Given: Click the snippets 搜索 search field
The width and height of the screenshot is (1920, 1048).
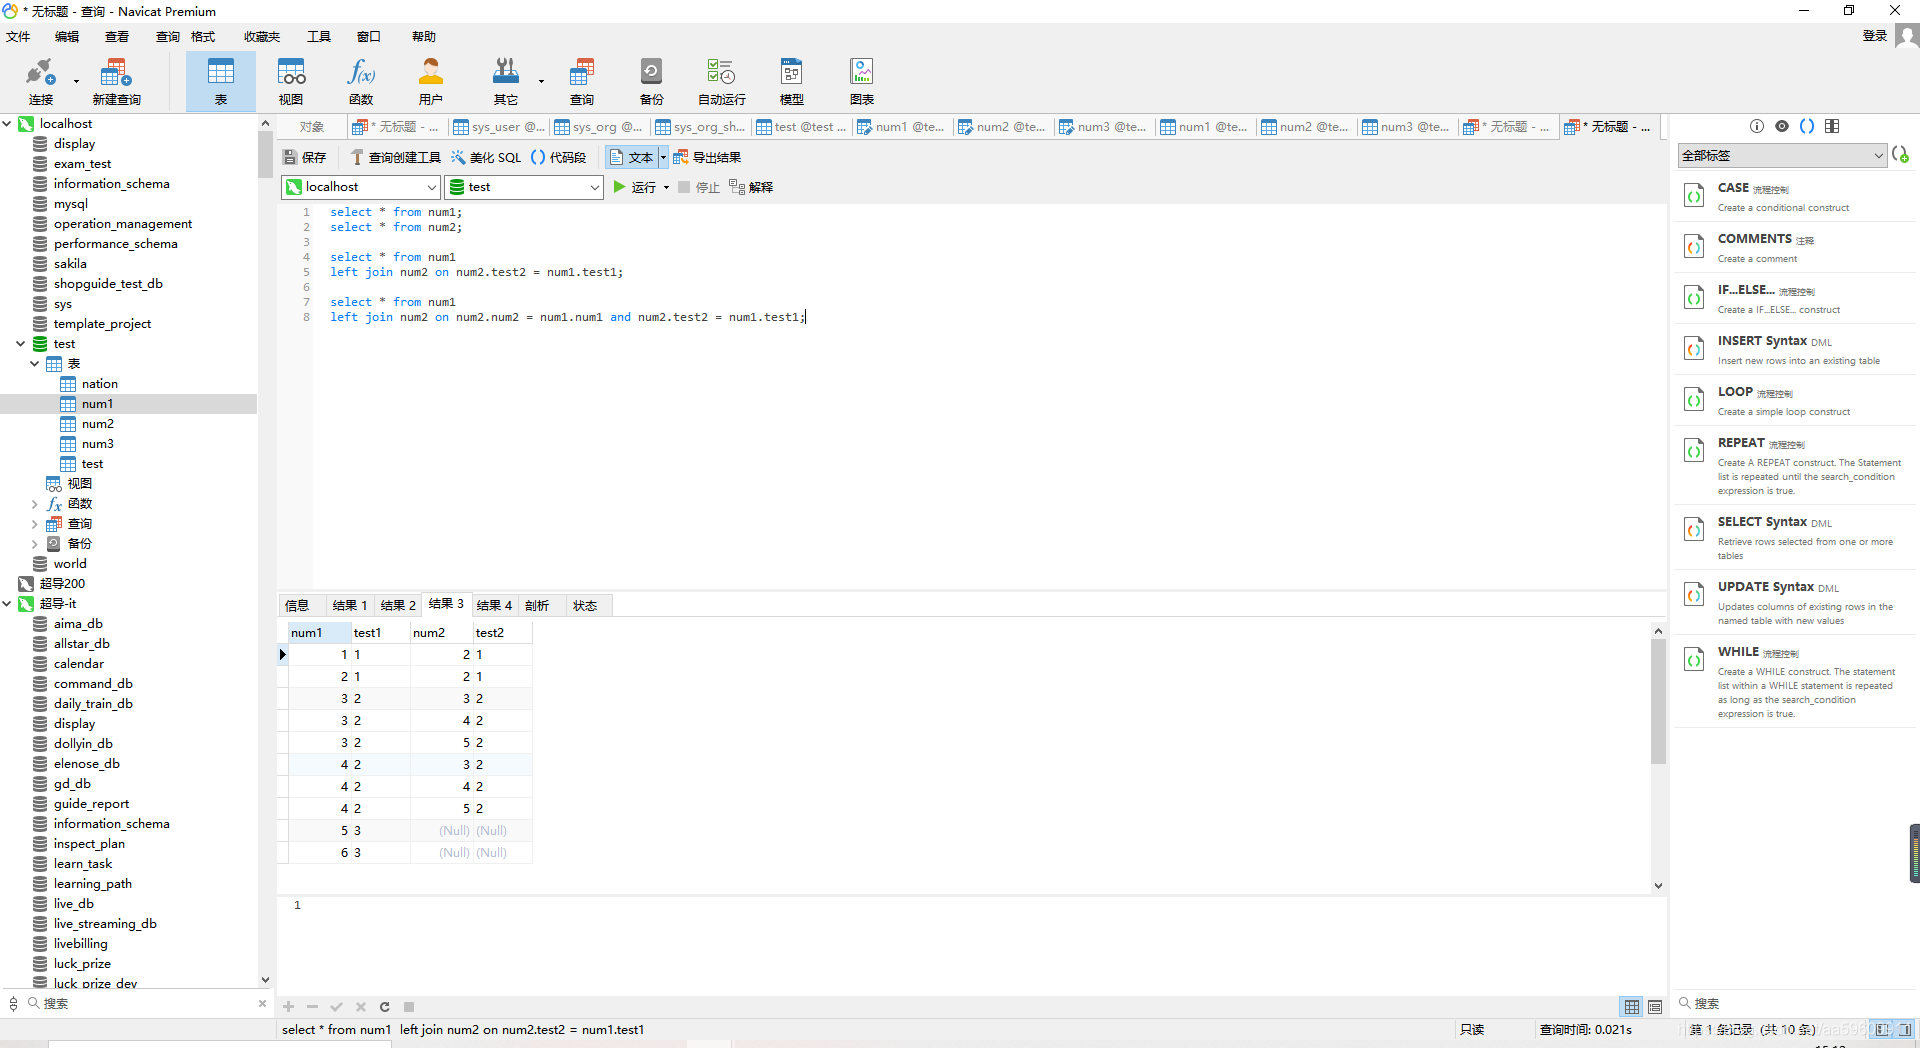Looking at the screenshot, I should click(x=1795, y=1003).
